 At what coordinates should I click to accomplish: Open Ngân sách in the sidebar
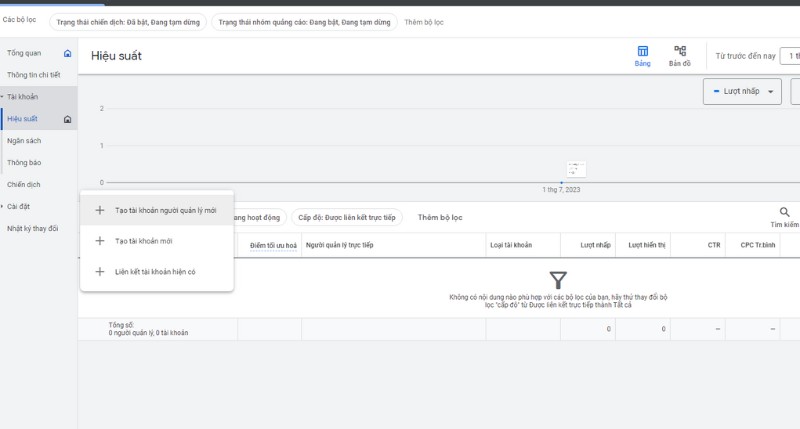pos(24,141)
